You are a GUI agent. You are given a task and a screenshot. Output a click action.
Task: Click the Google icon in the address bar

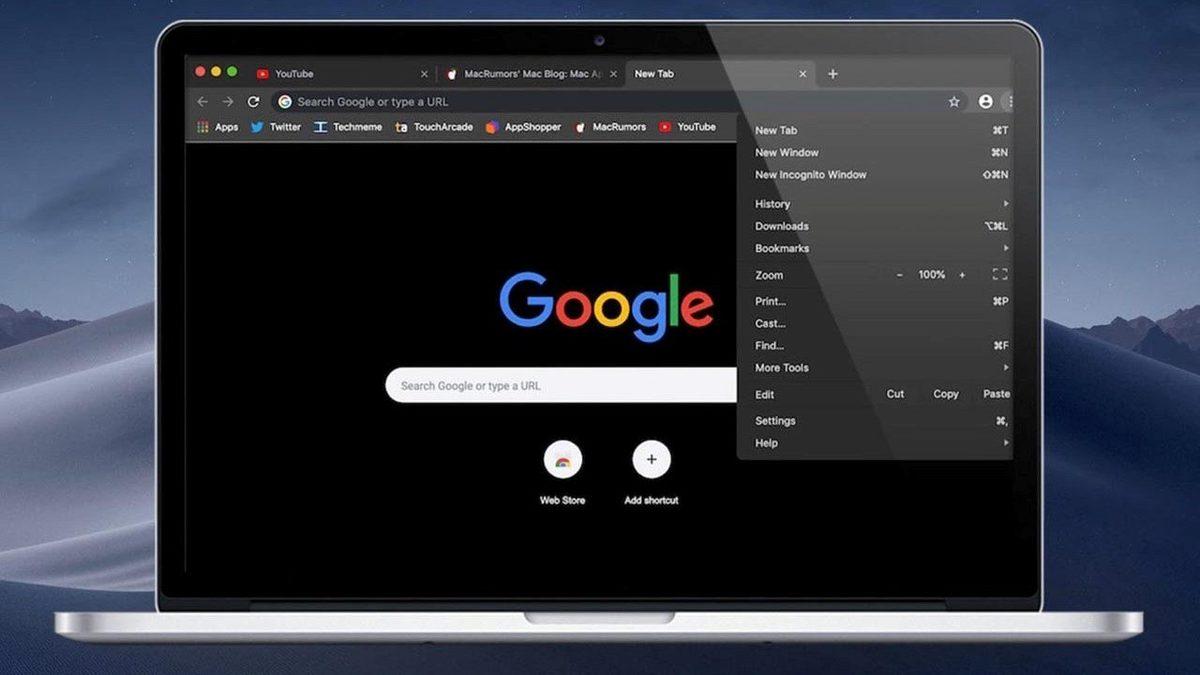pos(285,101)
